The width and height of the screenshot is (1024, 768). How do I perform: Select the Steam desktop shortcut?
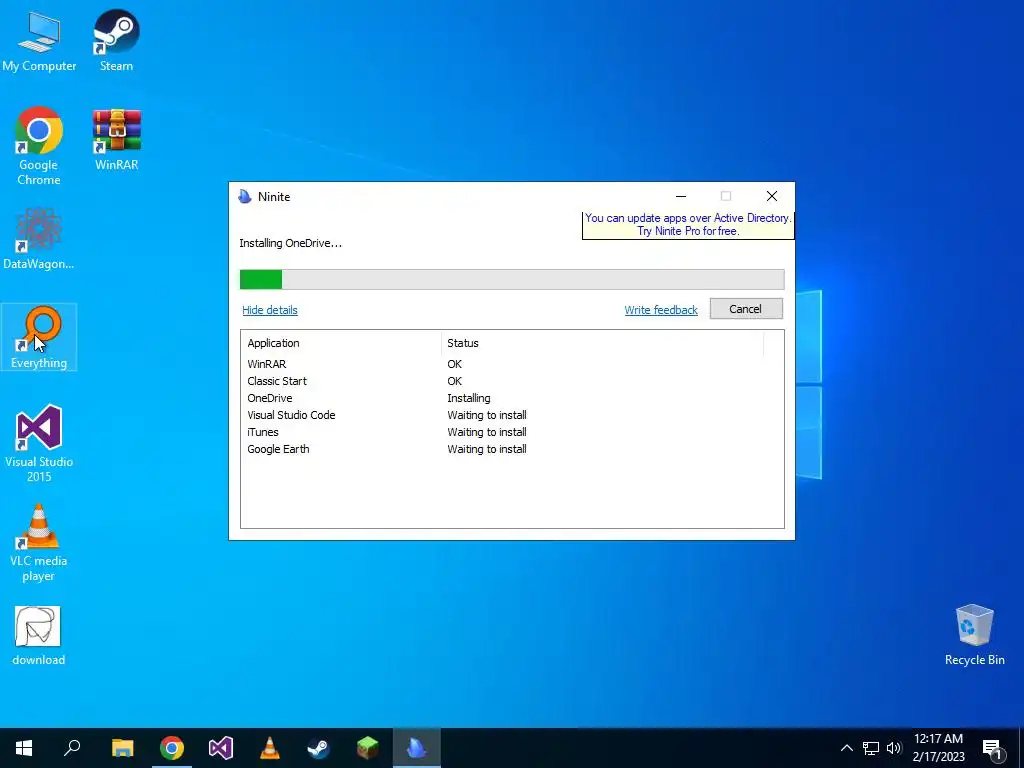click(116, 40)
